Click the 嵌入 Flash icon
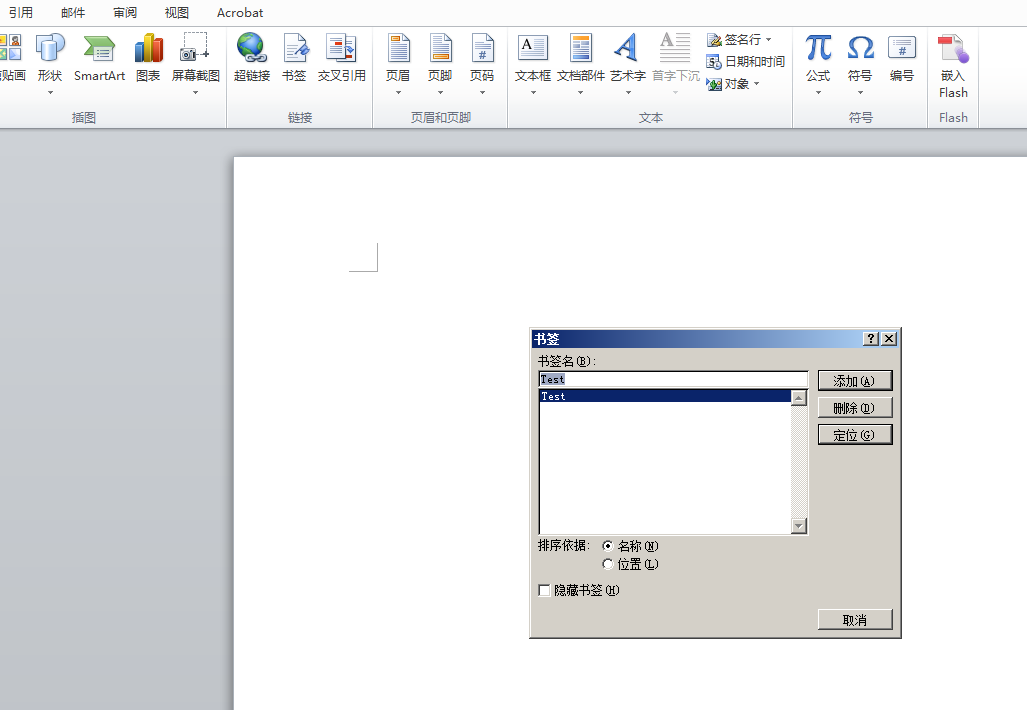This screenshot has width=1027, height=710. tap(953, 66)
